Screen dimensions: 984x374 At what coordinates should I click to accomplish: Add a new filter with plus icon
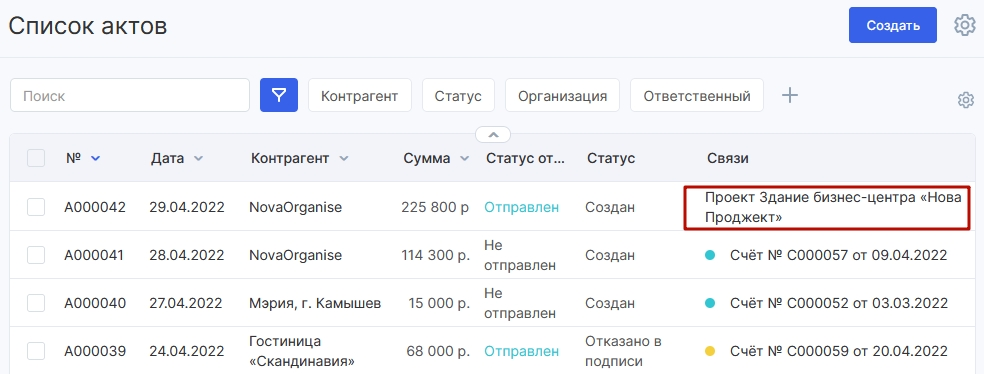[789, 95]
